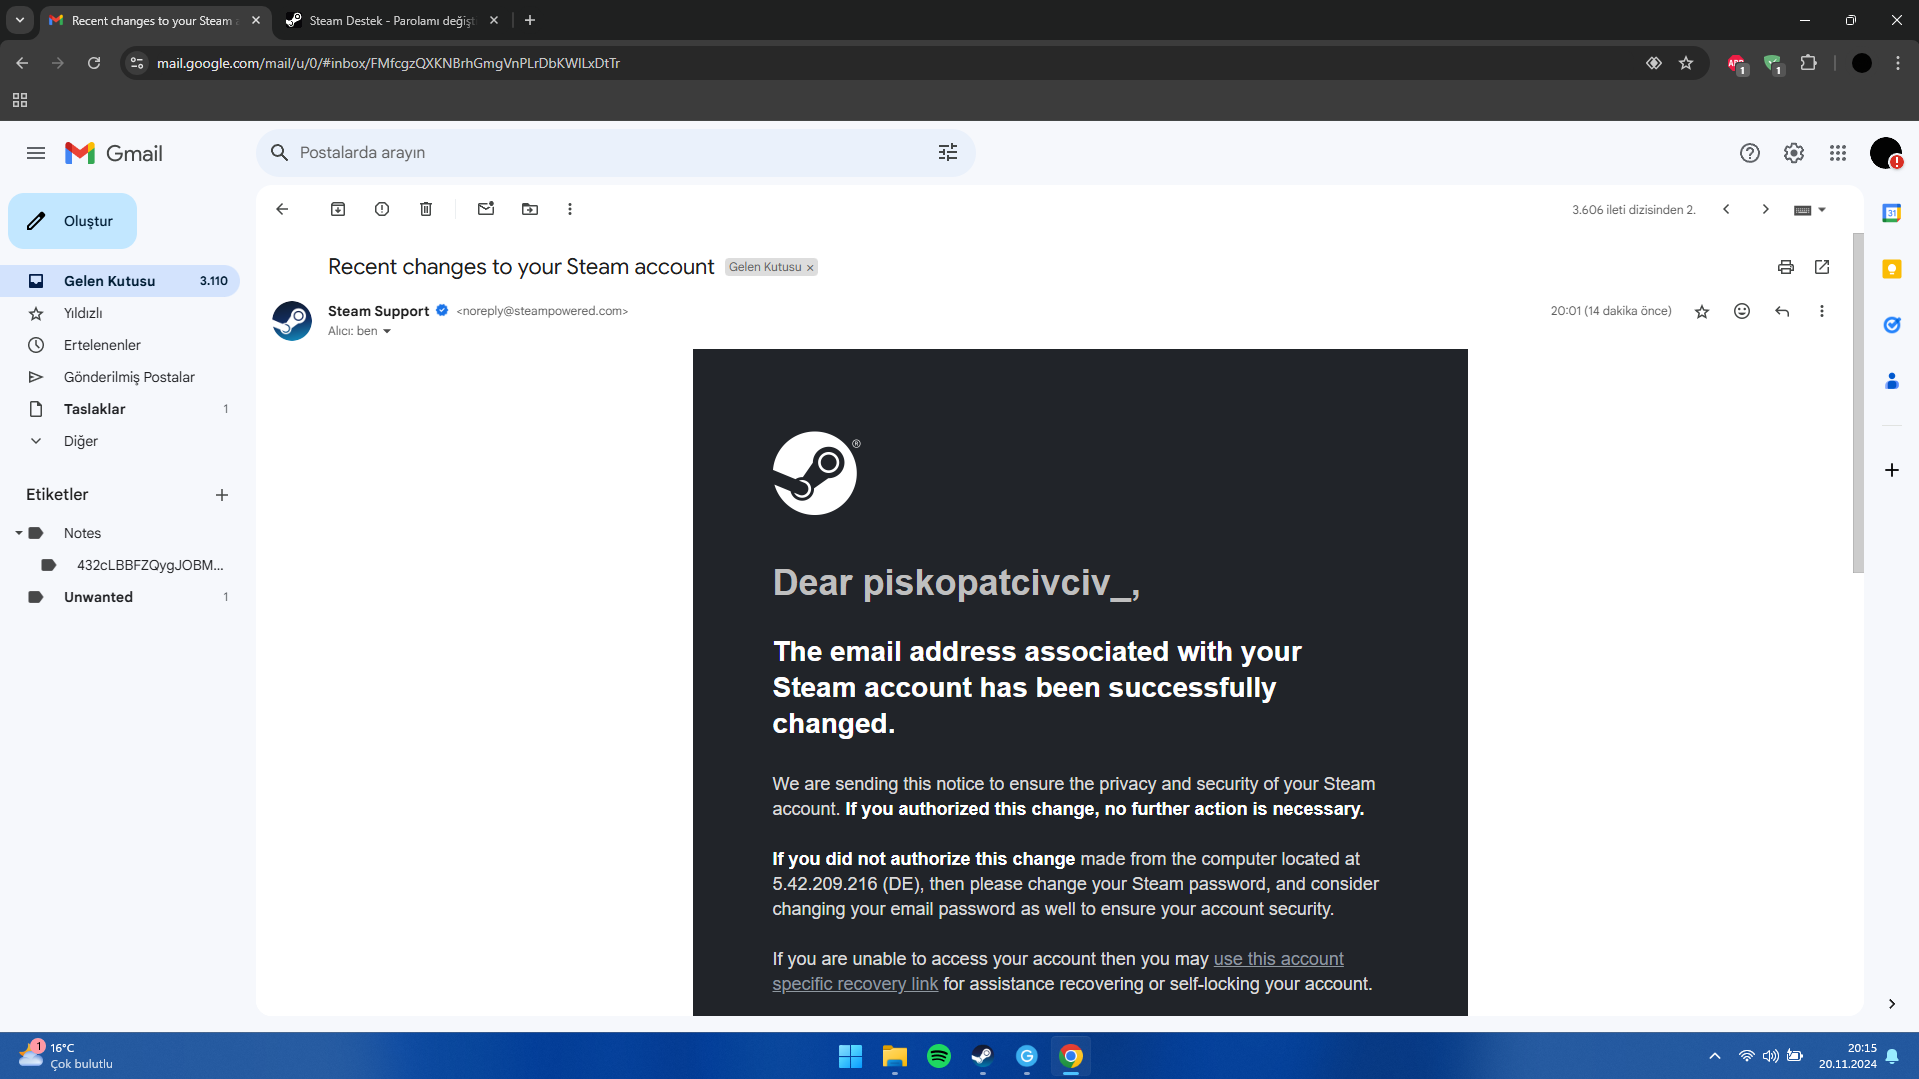The image size is (1919, 1079).
Task: Delete this email with the trash icon
Action: (x=426, y=209)
